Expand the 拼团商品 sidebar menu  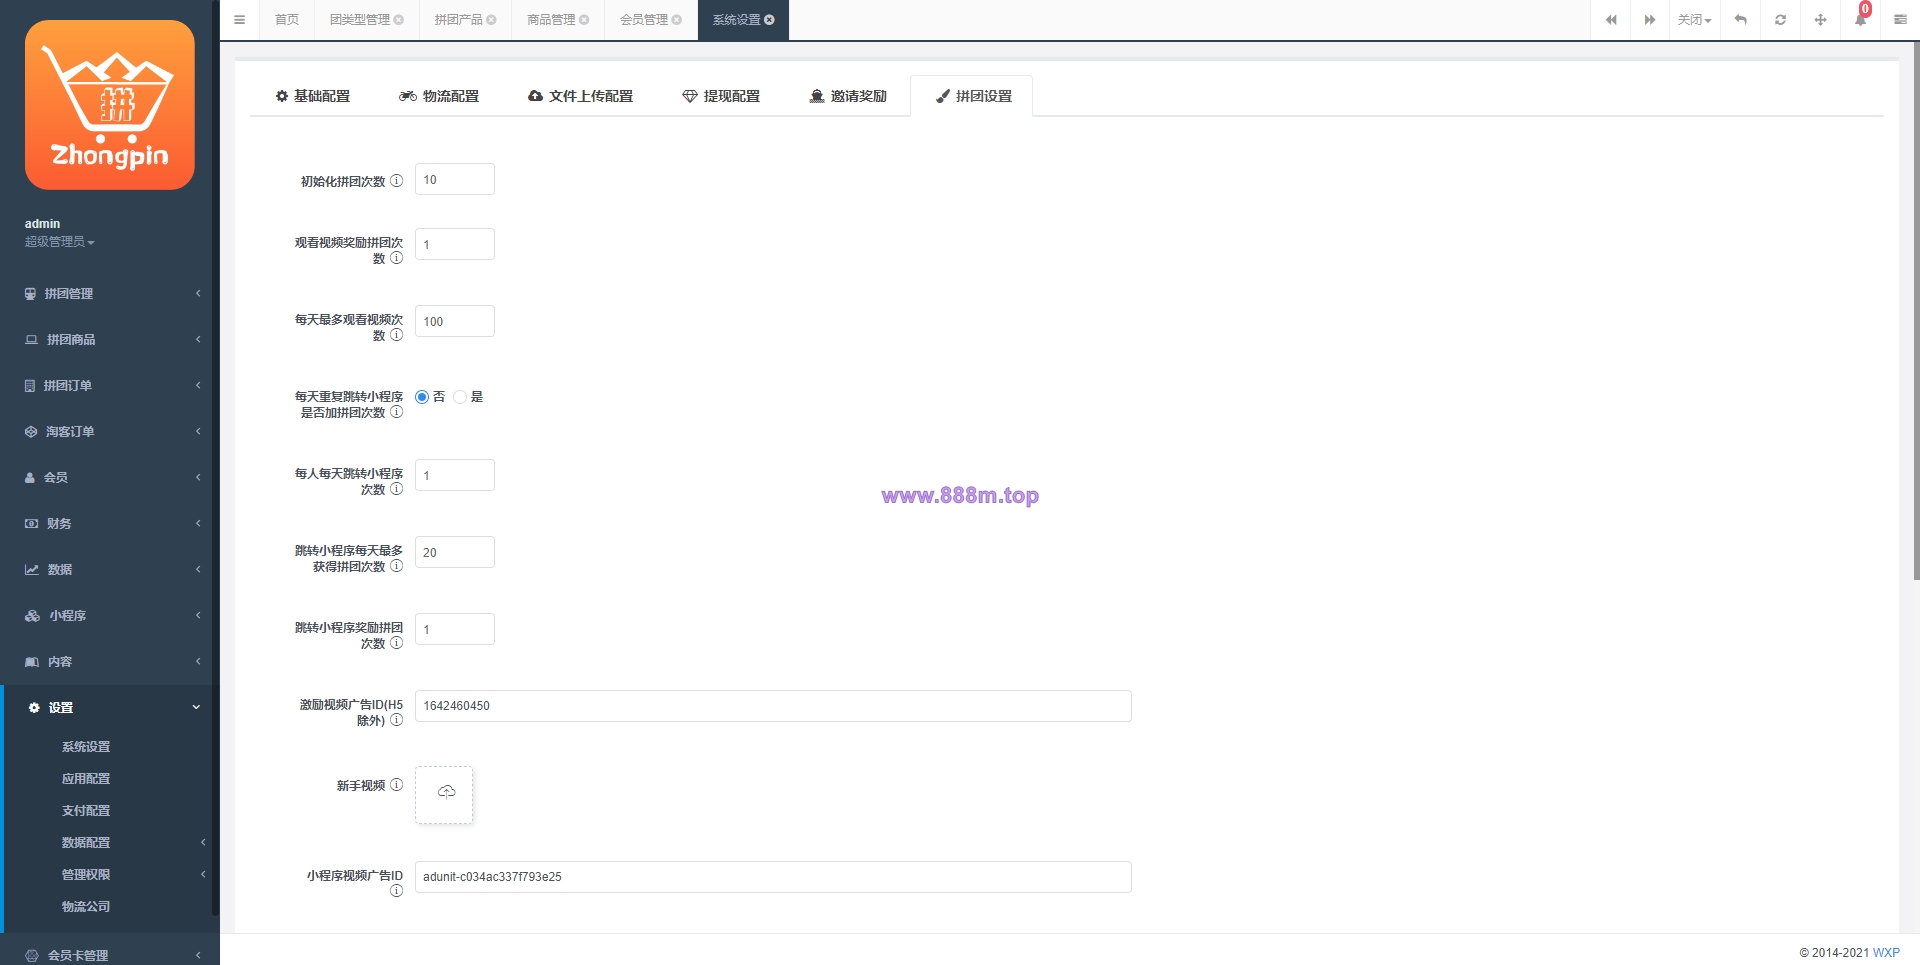pos(110,340)
